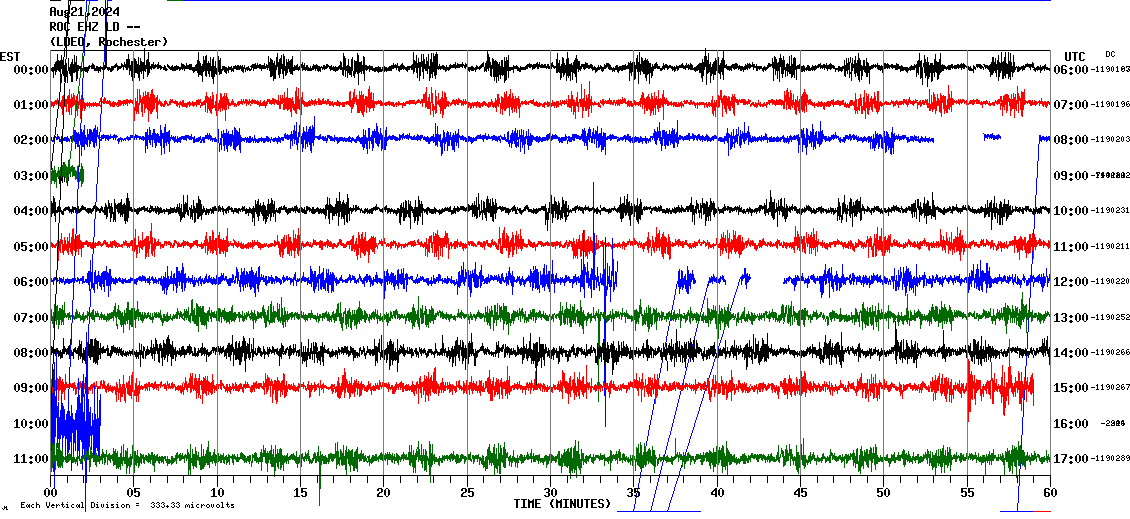Click the EST timezone column header

pos(10,56)
